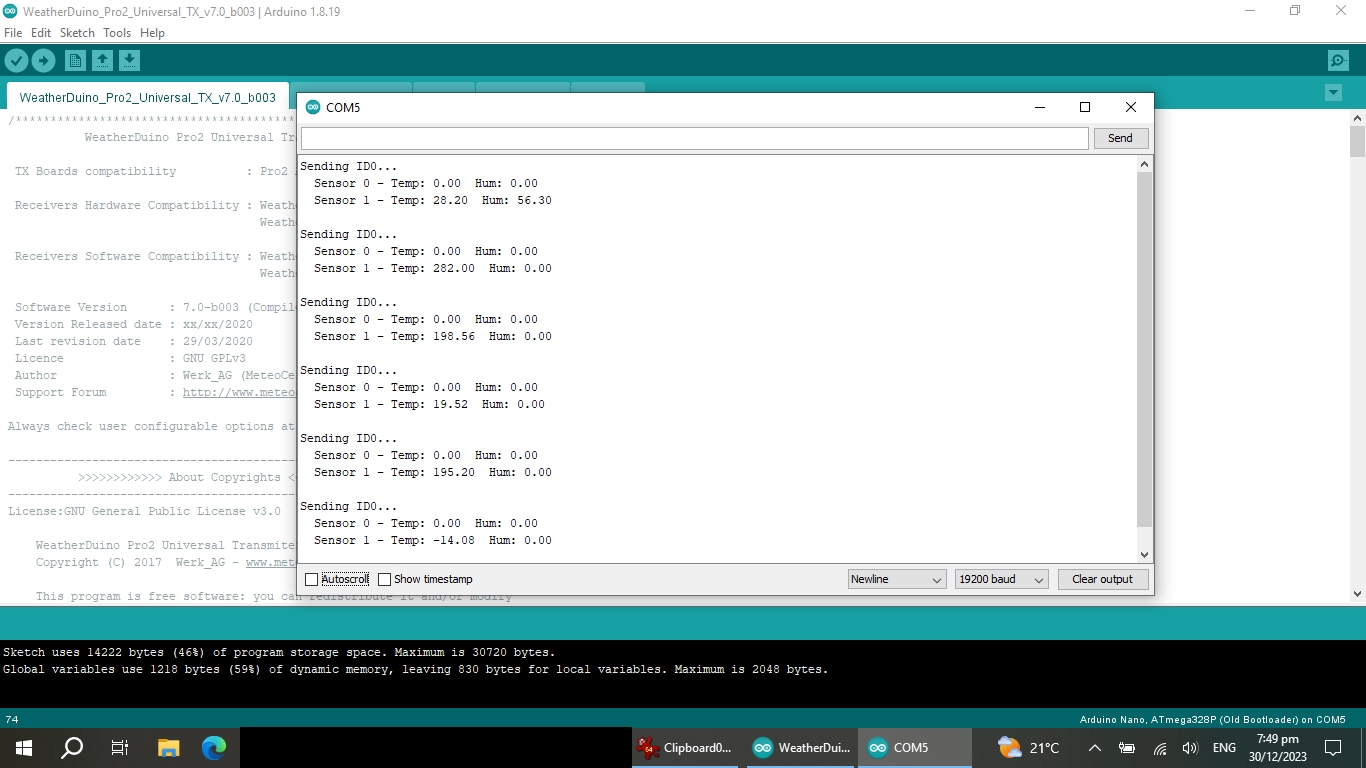Screen dimensions: 1366x768
Task: Click the Open sketch toolbar icon
Action: [x=102, y=61]
